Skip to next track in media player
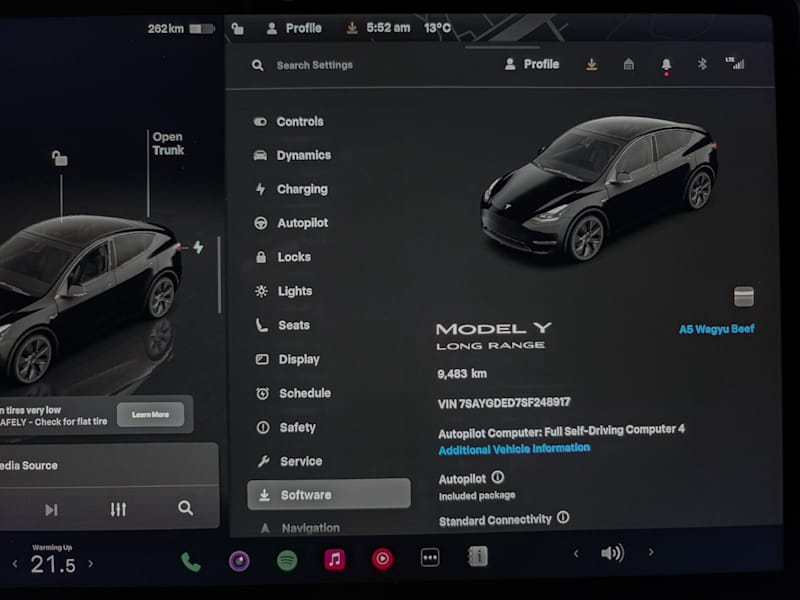 tap(51, 510)
